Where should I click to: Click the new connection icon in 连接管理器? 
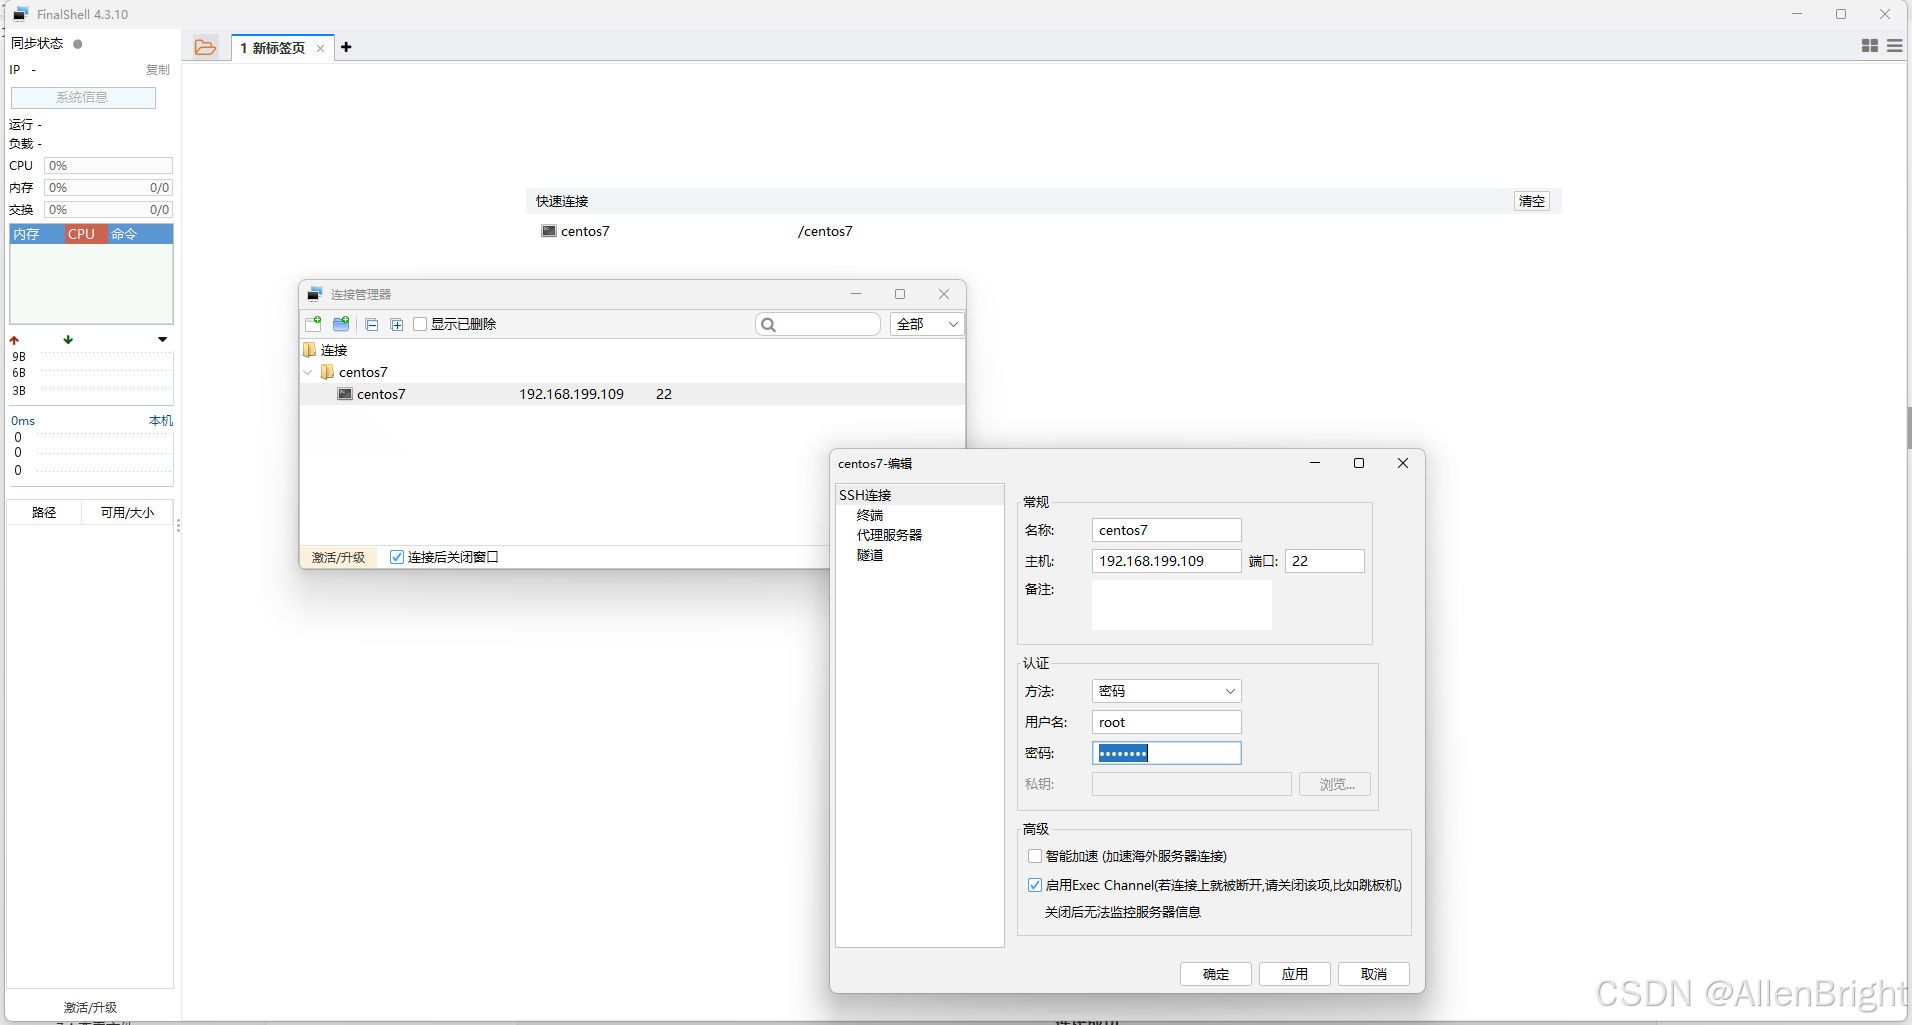click(x=313, y=324)
